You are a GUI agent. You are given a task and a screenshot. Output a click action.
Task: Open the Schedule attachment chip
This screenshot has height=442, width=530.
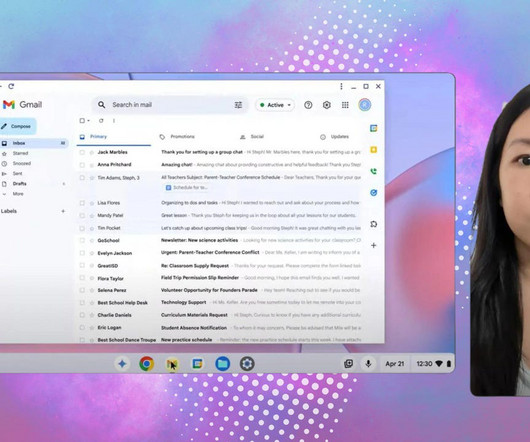click(x=187, y=188)
